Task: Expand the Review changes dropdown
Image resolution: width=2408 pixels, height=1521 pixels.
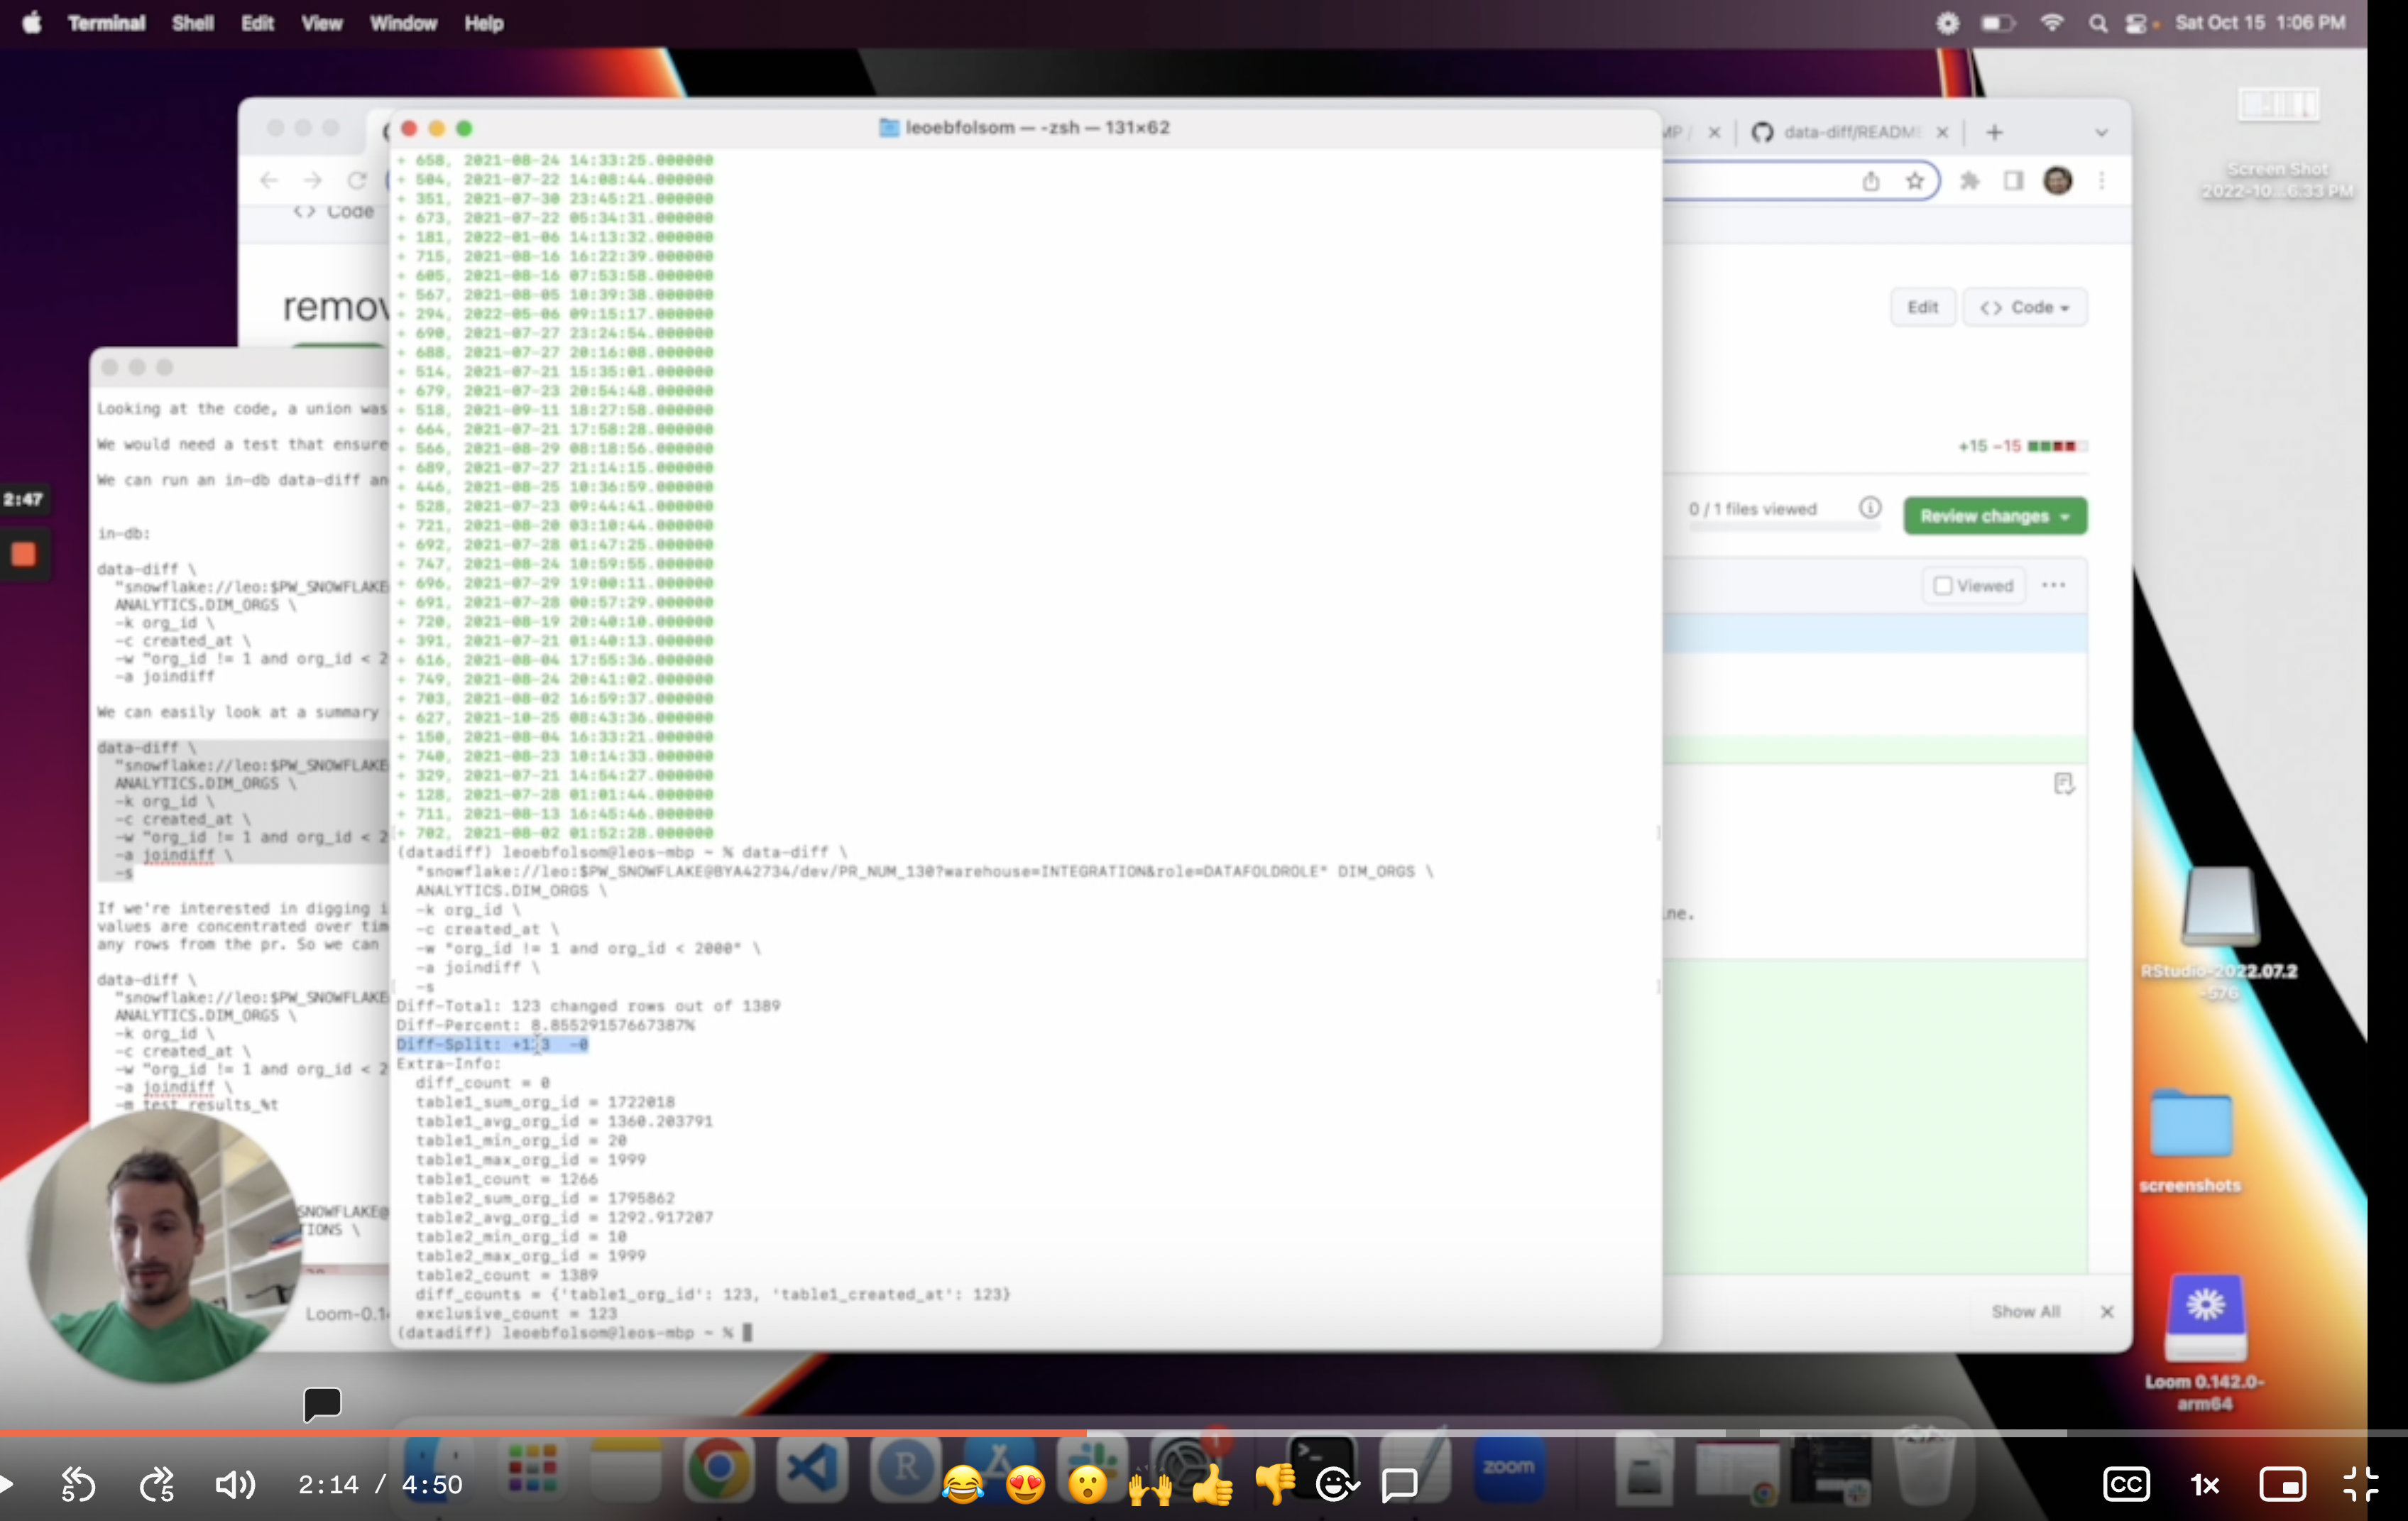Action: (x=1994, y=516)
